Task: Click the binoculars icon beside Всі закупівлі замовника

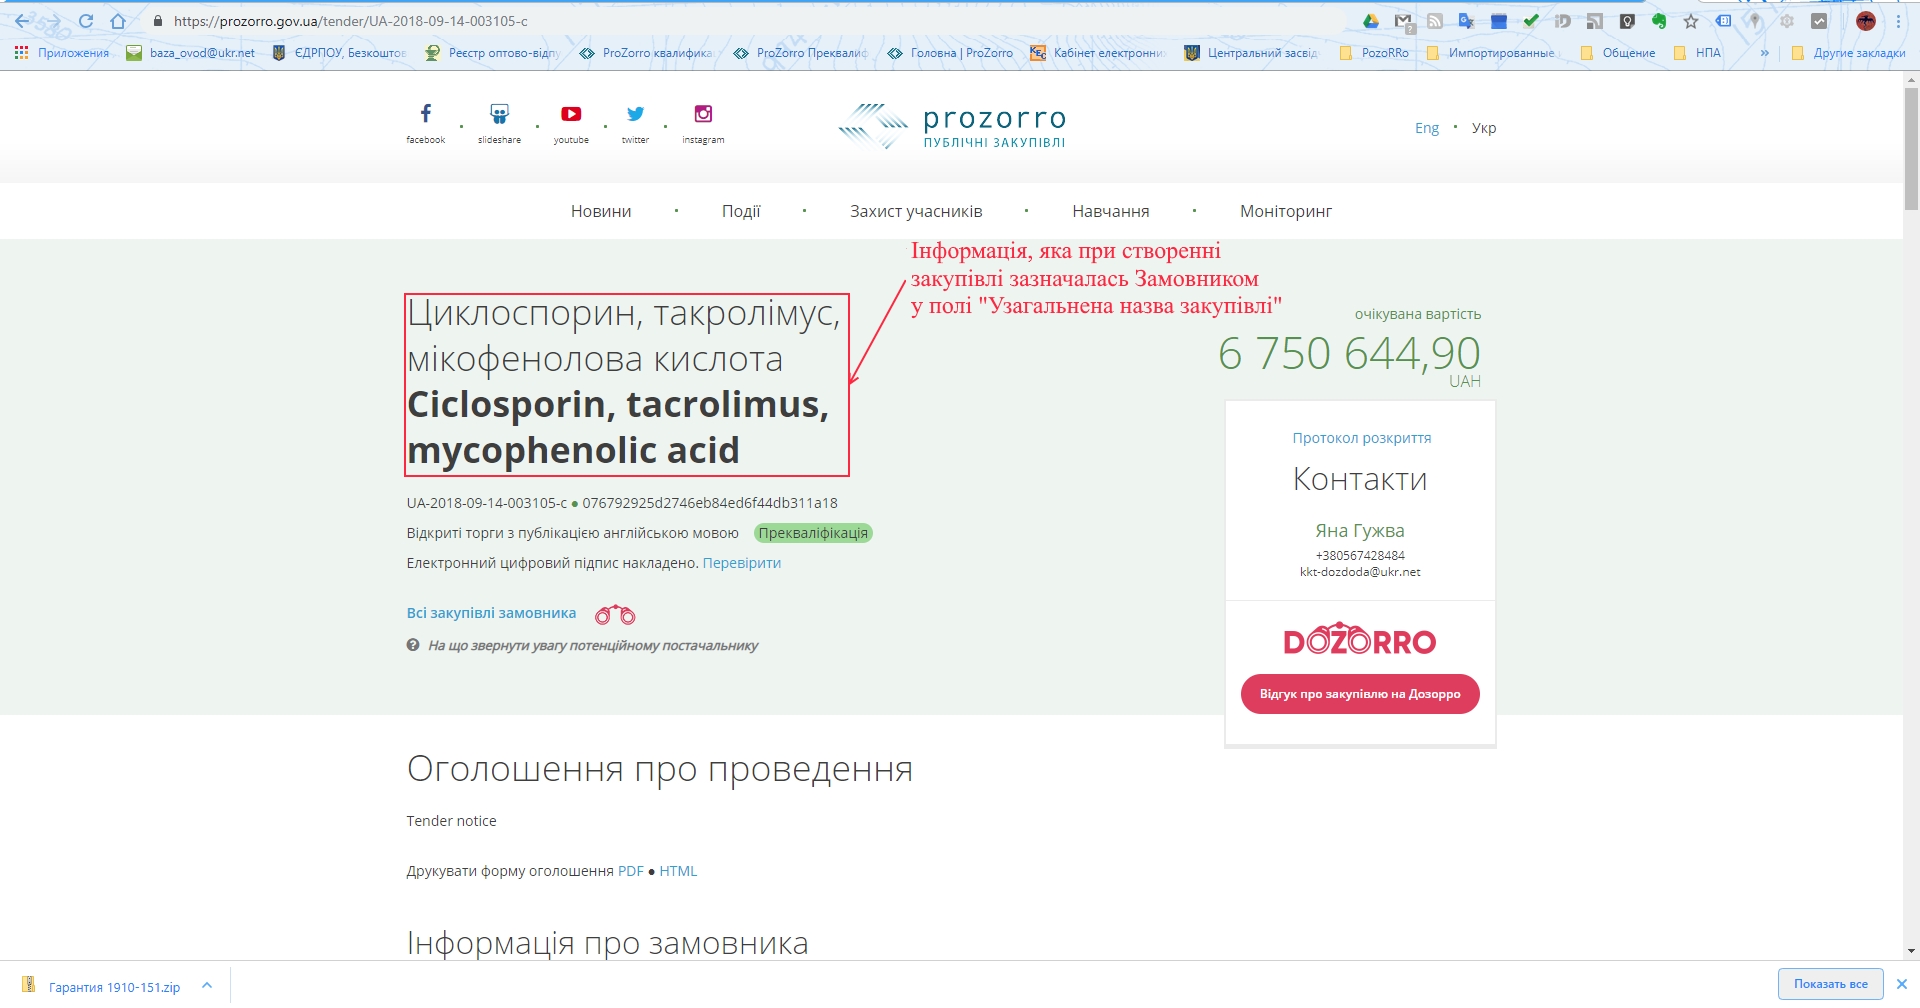Action: pyautogui.click(x=615, y=614)
